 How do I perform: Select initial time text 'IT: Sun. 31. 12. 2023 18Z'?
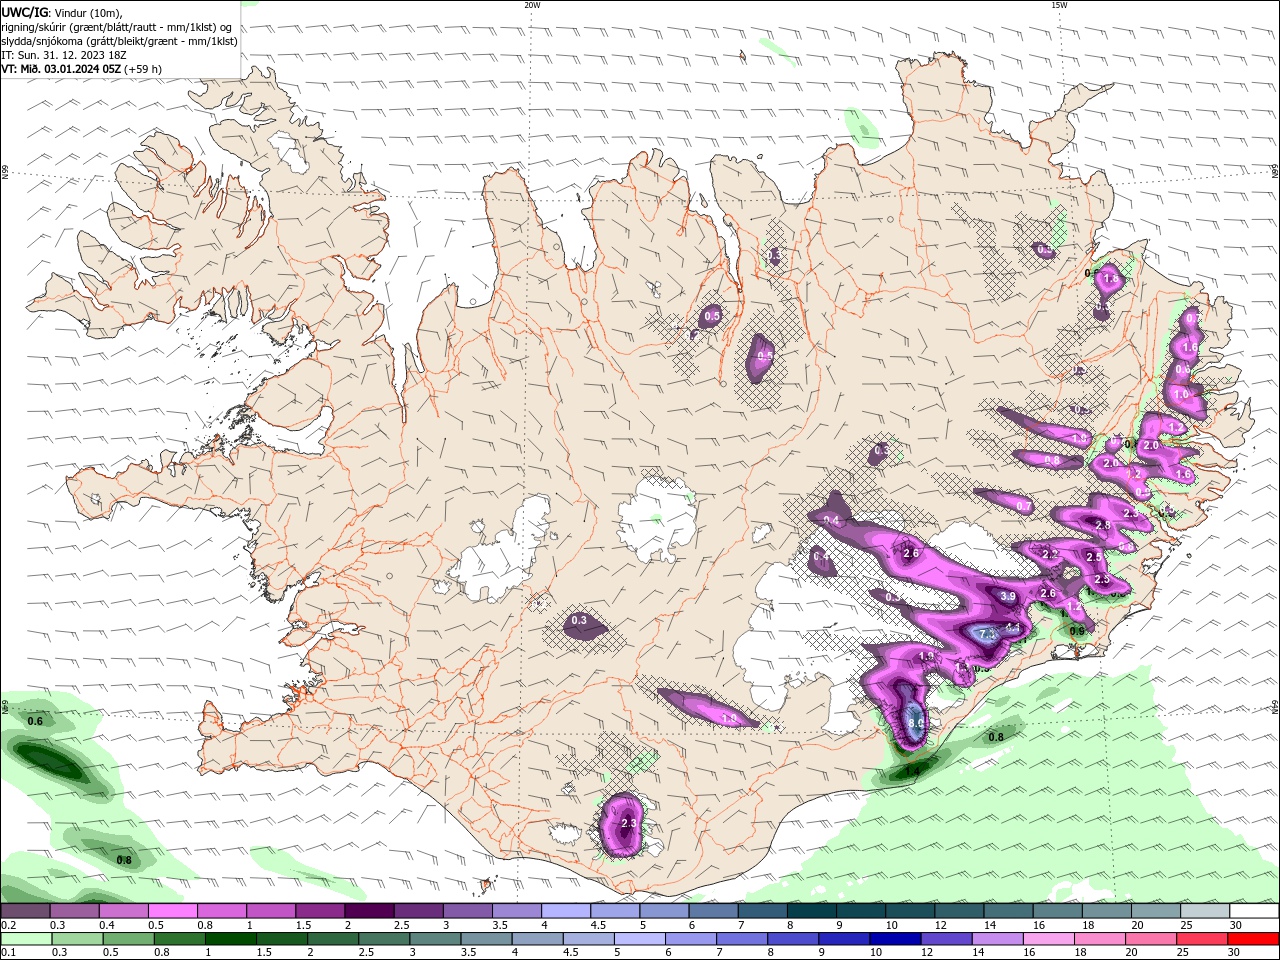[62, 55]
